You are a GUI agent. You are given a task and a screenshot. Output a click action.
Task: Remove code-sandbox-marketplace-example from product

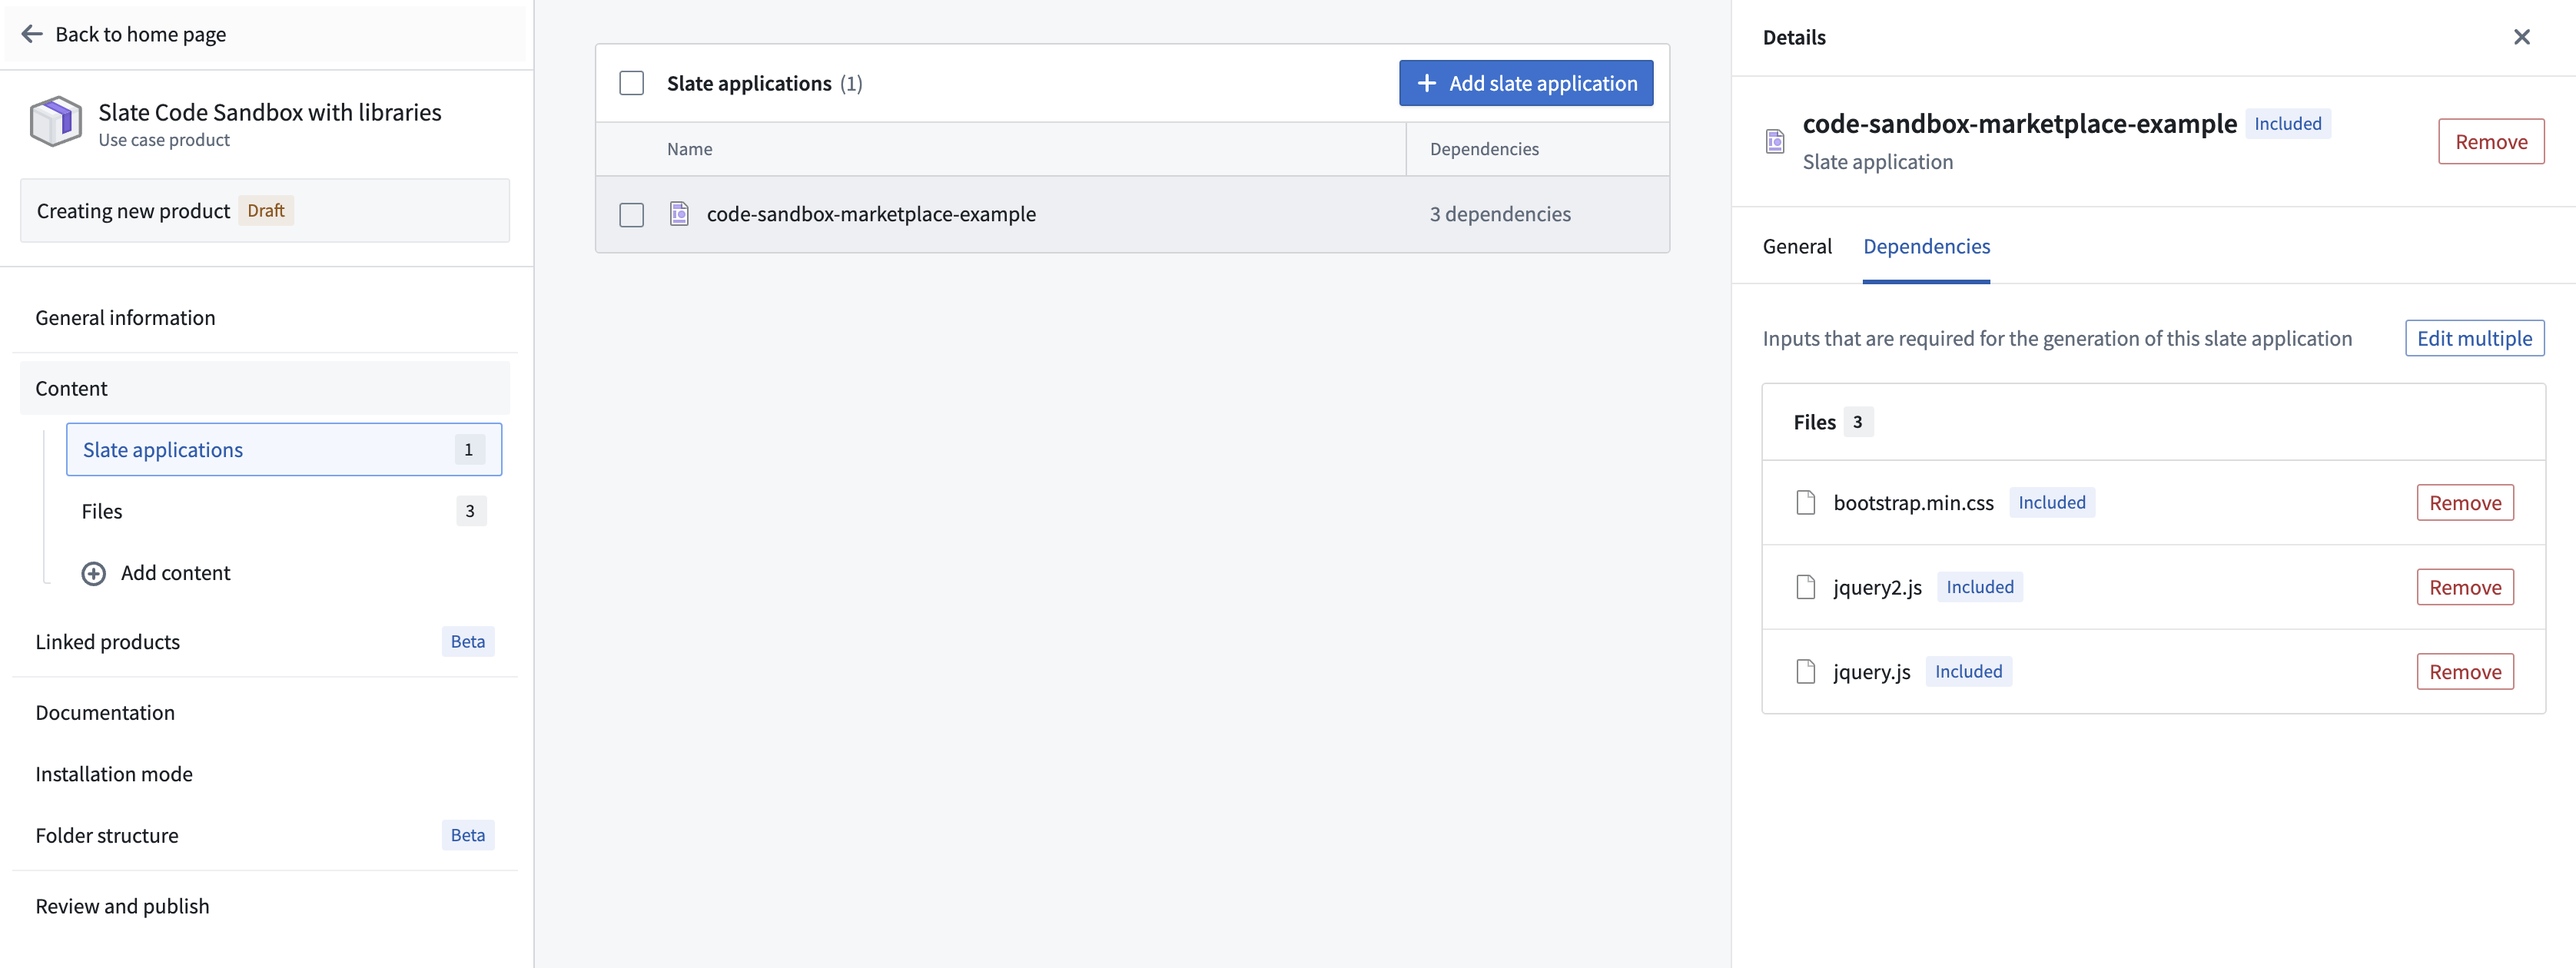[2491, 142]
